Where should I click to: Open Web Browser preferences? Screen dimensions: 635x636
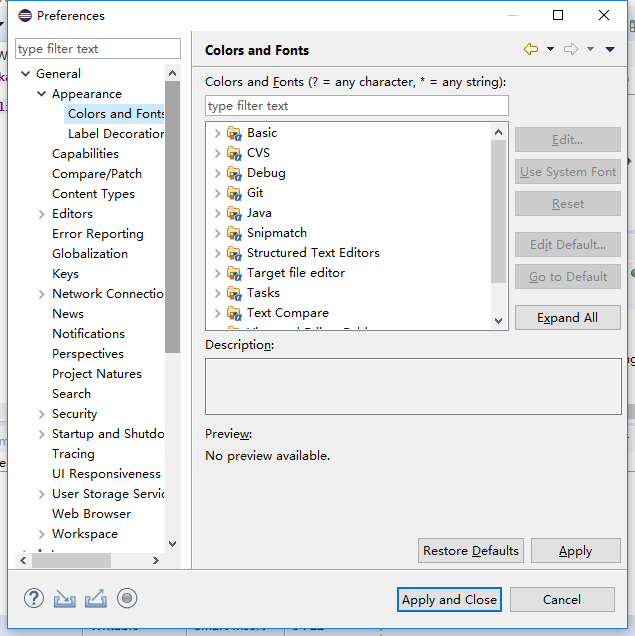(x=91, y=514)
